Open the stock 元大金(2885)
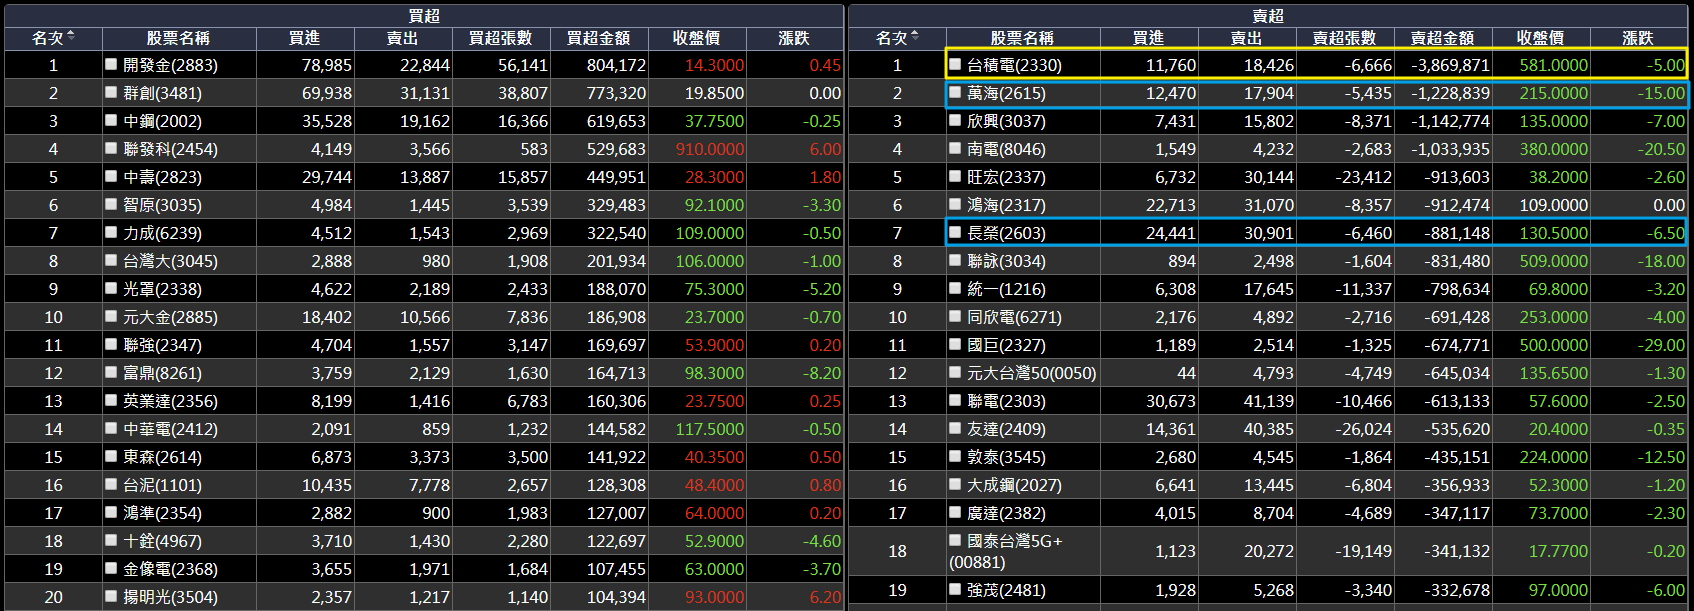 pos(170,317)
